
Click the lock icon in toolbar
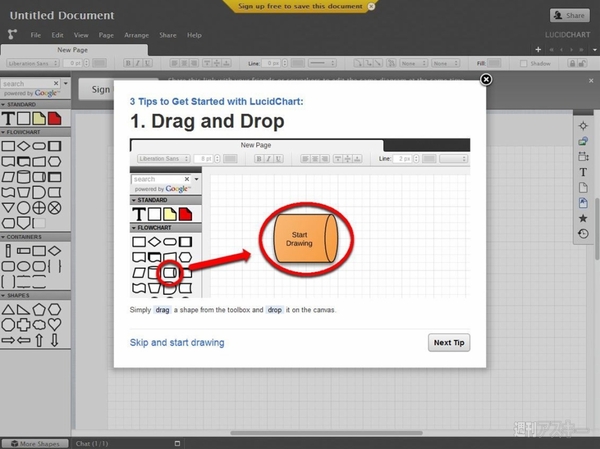572,63
